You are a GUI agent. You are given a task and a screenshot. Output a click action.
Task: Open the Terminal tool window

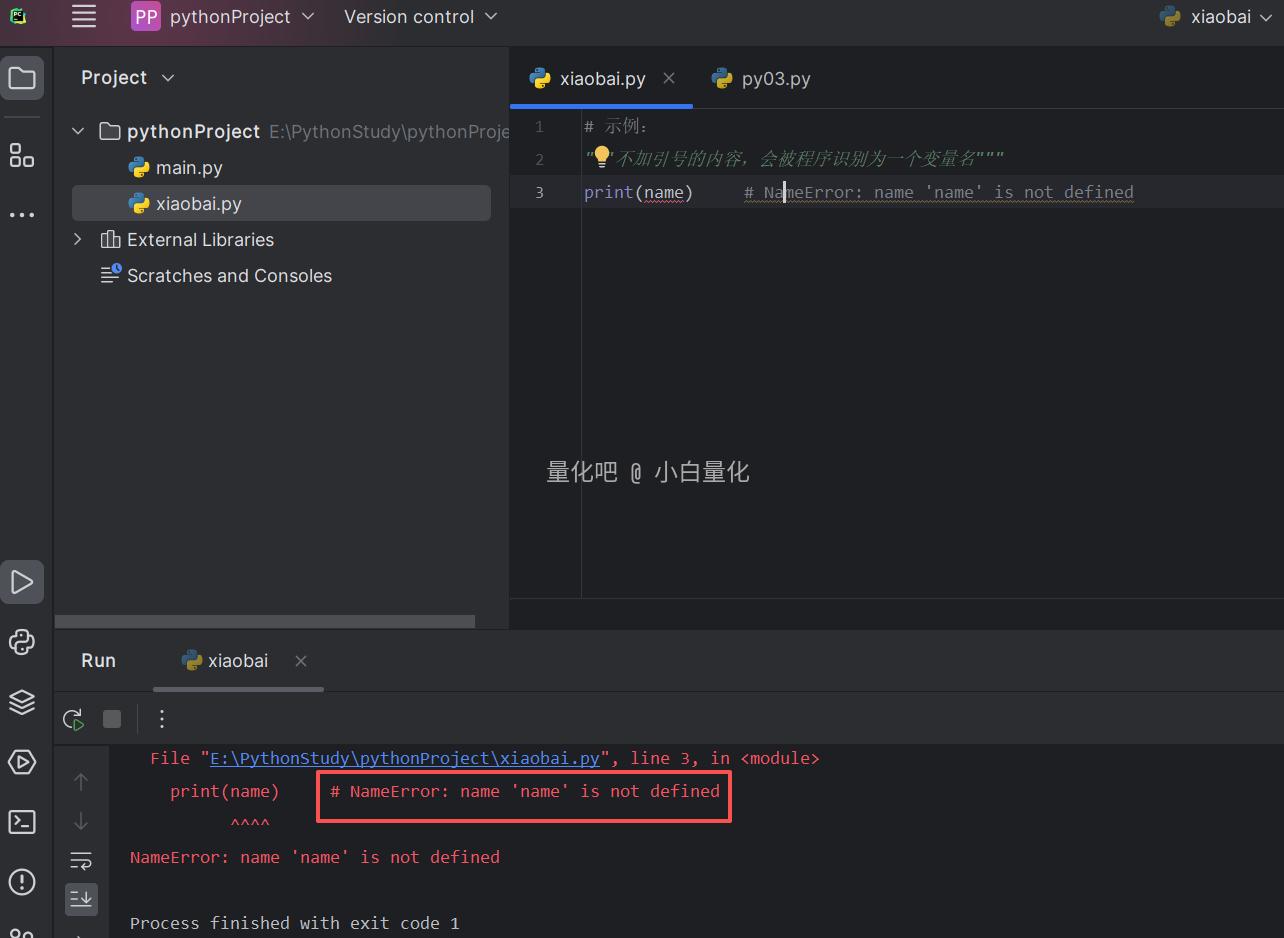pyautogui.click(x=22, y=822)
